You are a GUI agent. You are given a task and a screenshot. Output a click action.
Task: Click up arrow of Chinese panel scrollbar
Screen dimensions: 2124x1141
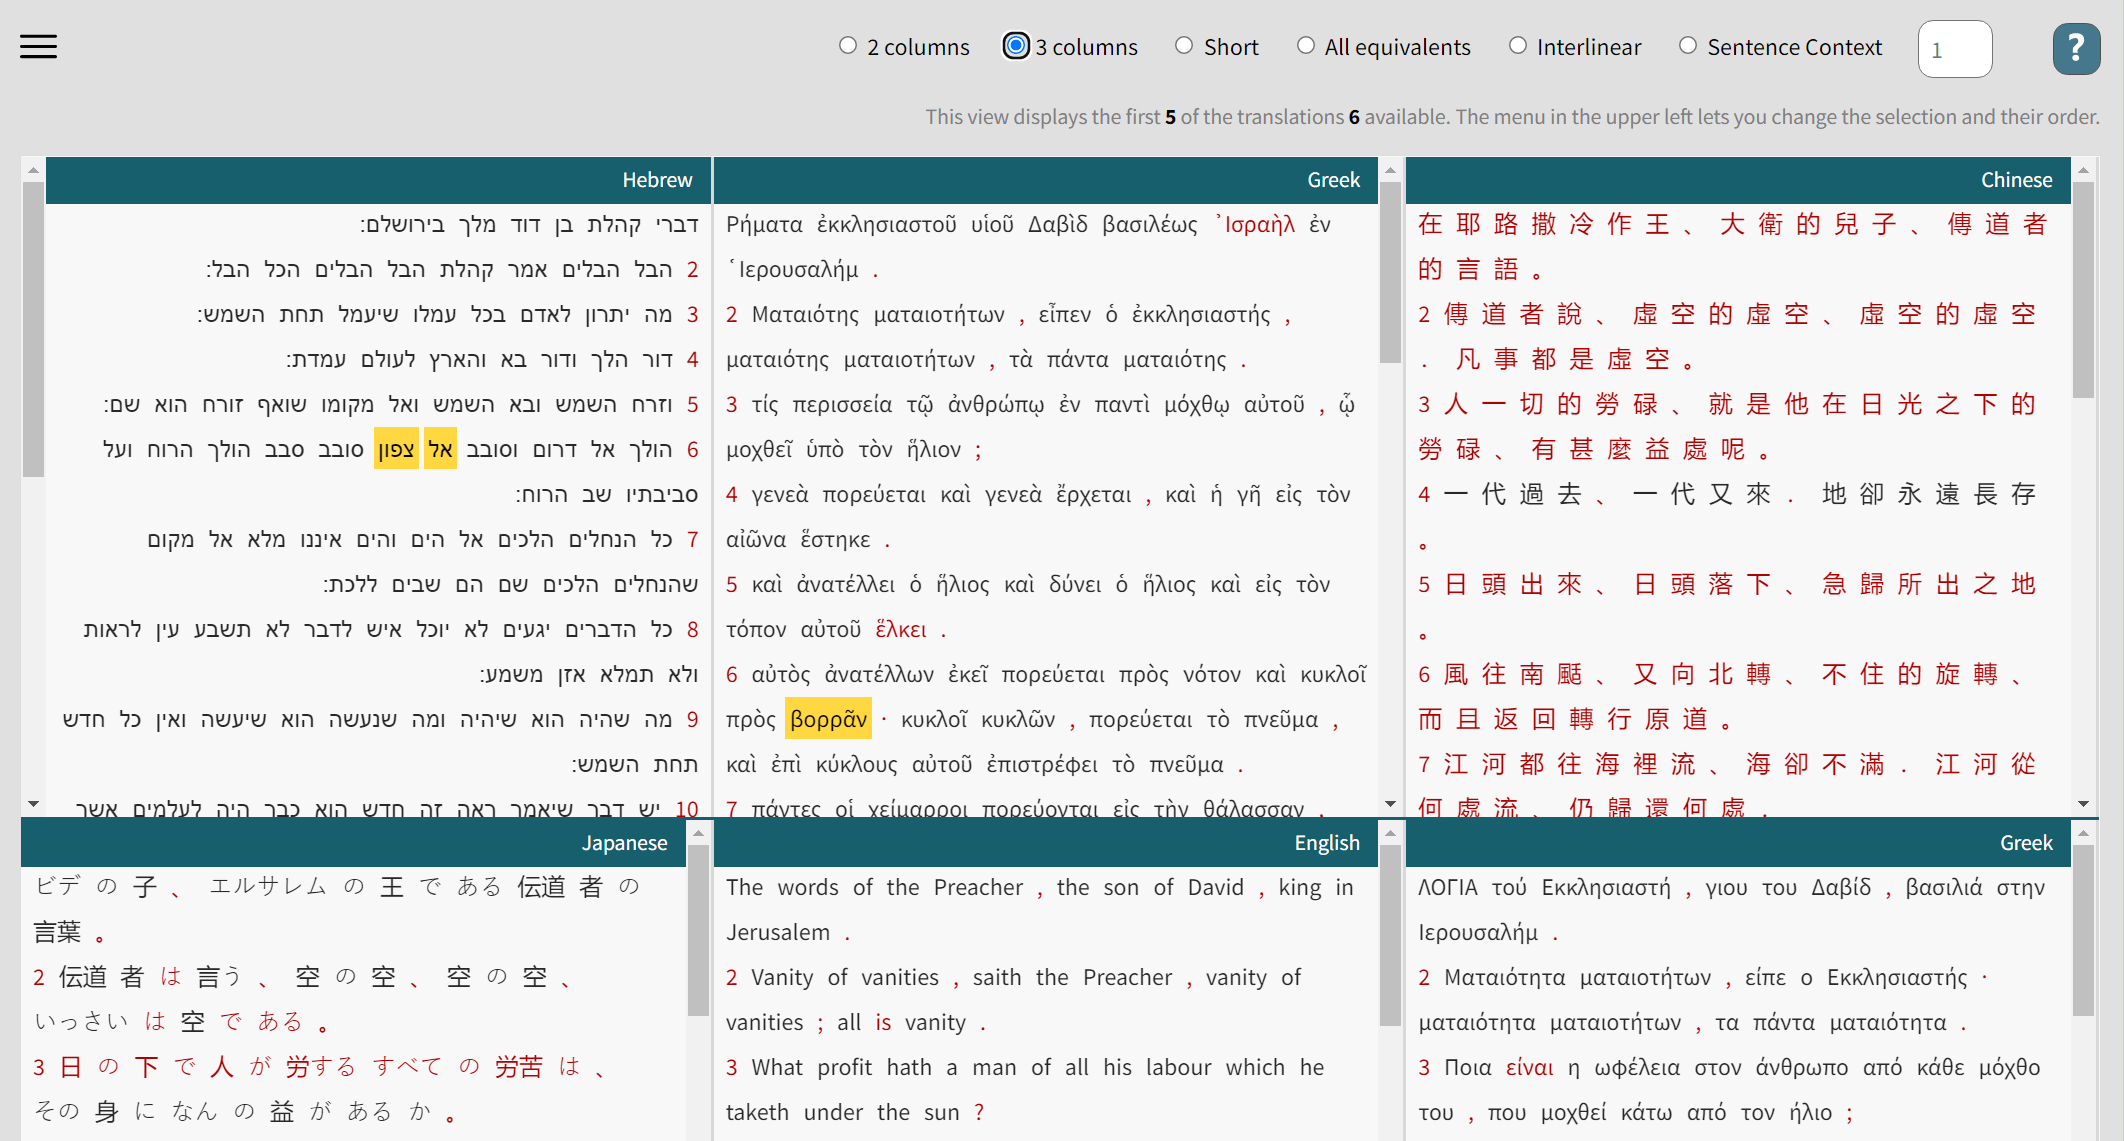pyautogui.click(x=2084, y=170)
